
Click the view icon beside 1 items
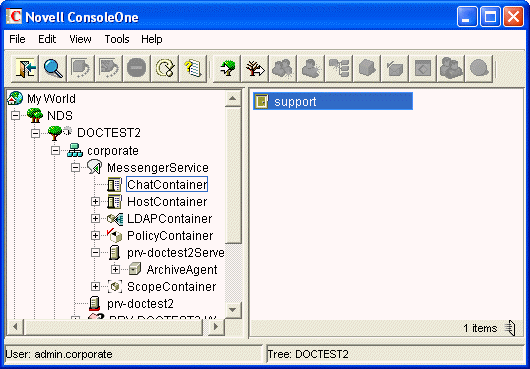pyautogui.click(x=510, y=328)
